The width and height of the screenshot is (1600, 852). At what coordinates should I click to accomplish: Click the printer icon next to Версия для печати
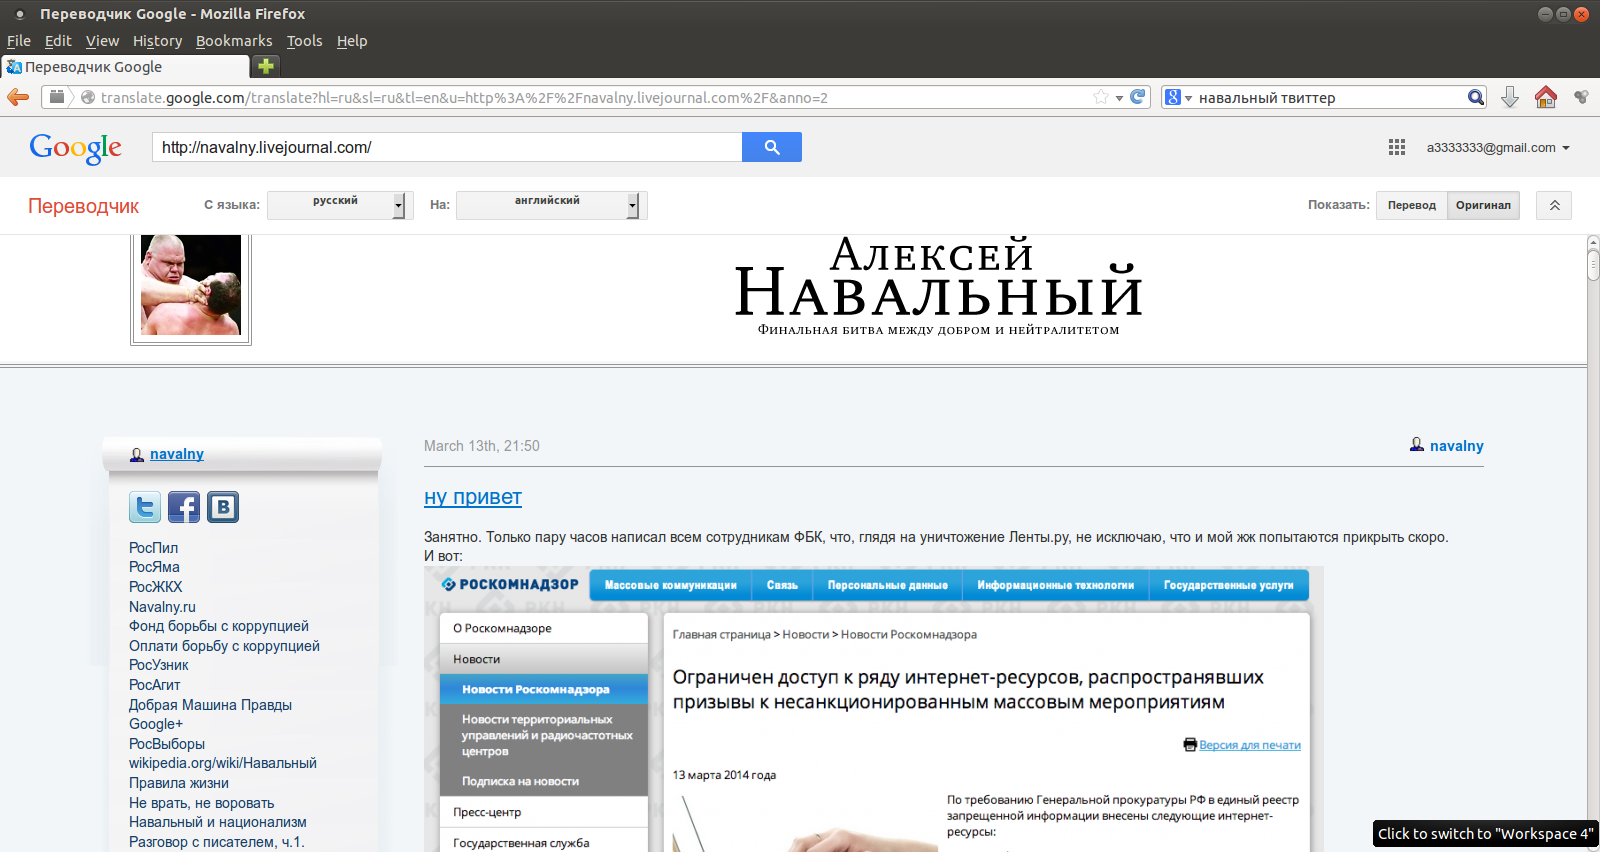pos(1190,744)
